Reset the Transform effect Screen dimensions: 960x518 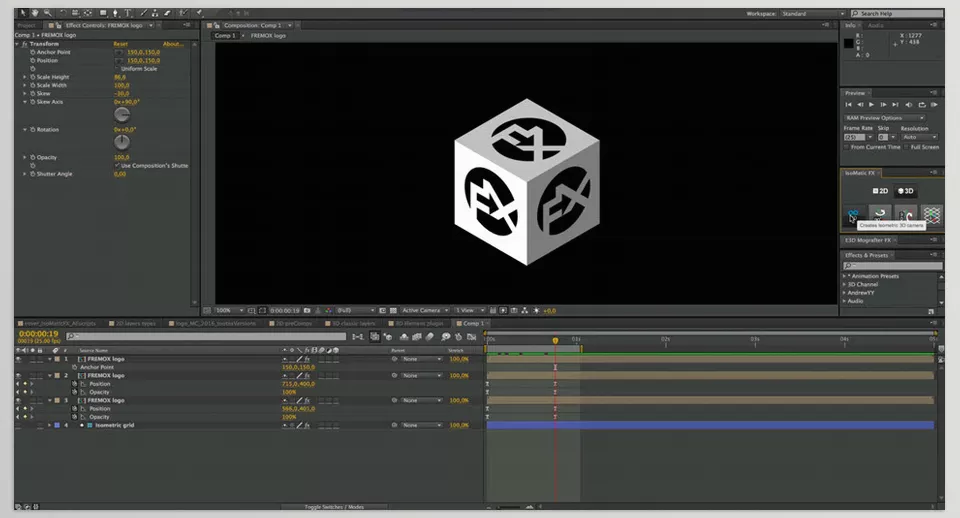121,44
